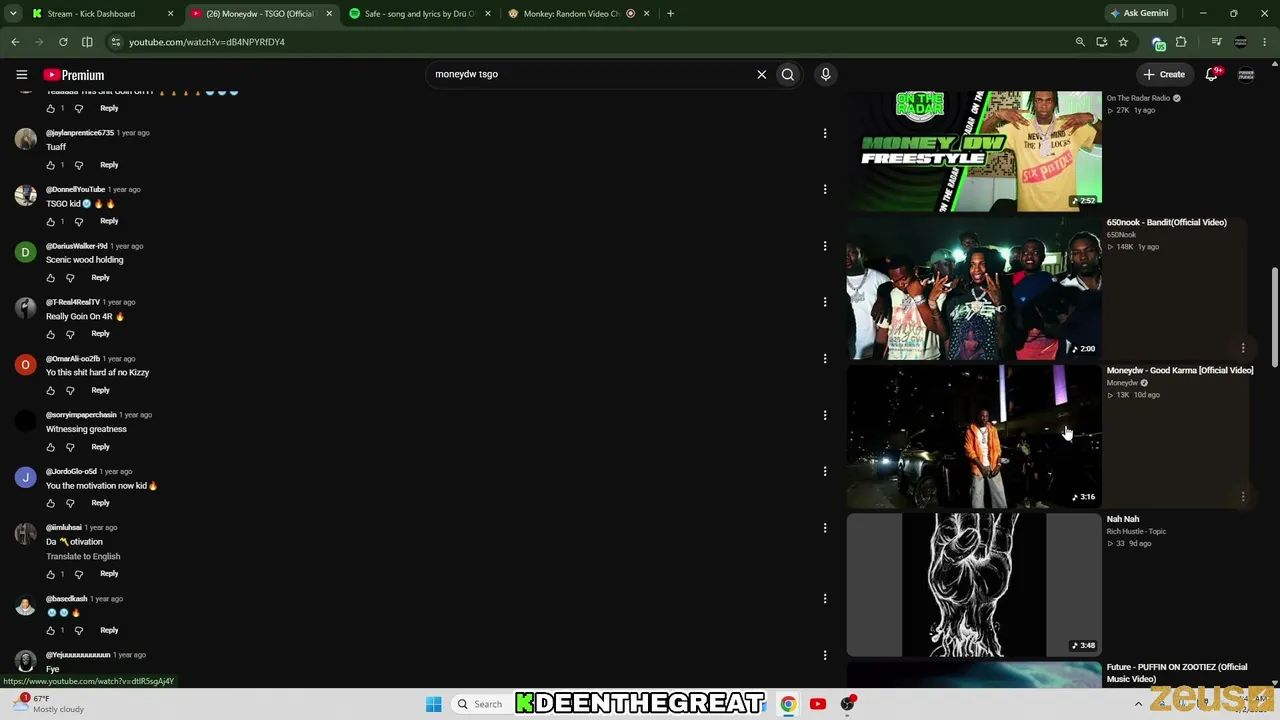Viewport: 1280px width, 720px height.
Task: Reload the page in Chrome
Action: pos(63,42)
